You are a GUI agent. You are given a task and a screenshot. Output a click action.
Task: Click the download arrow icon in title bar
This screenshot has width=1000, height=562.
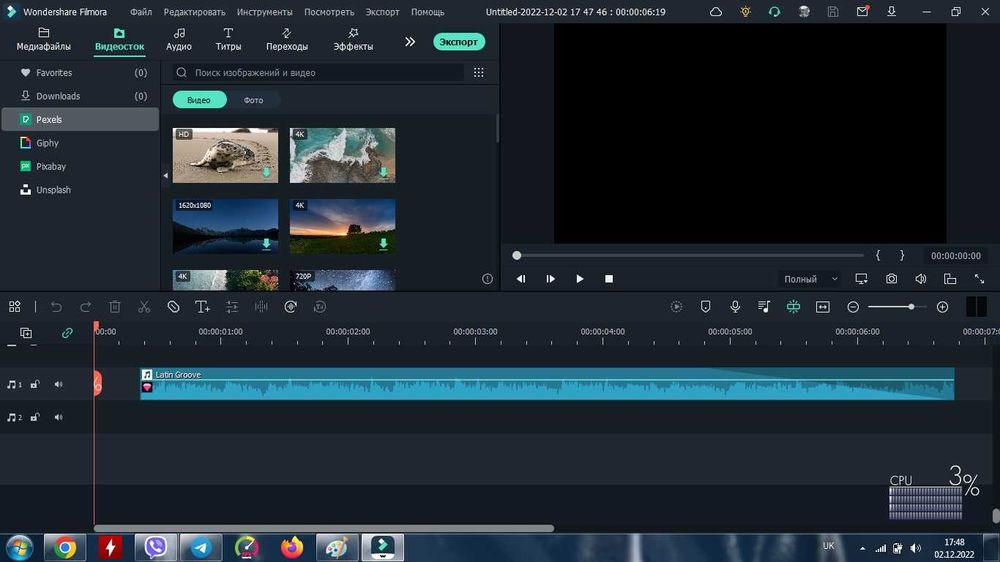point(892,11)
